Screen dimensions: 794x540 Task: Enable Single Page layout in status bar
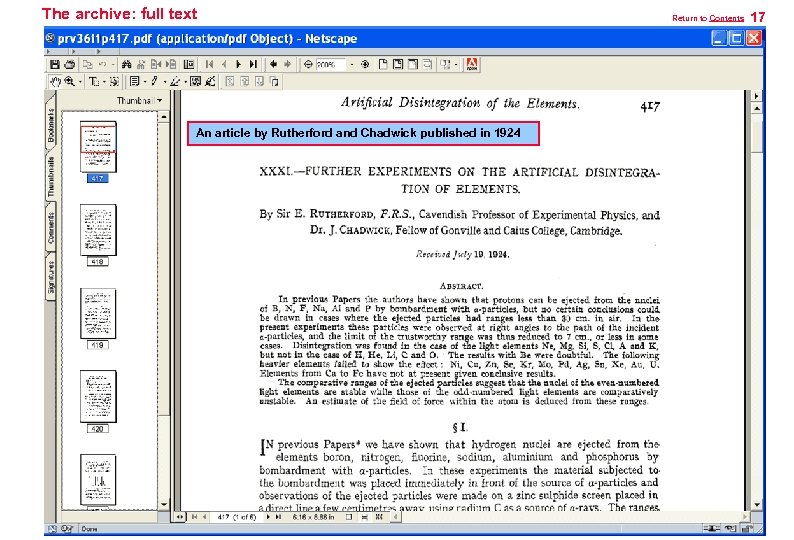click(x=349, y=517)
